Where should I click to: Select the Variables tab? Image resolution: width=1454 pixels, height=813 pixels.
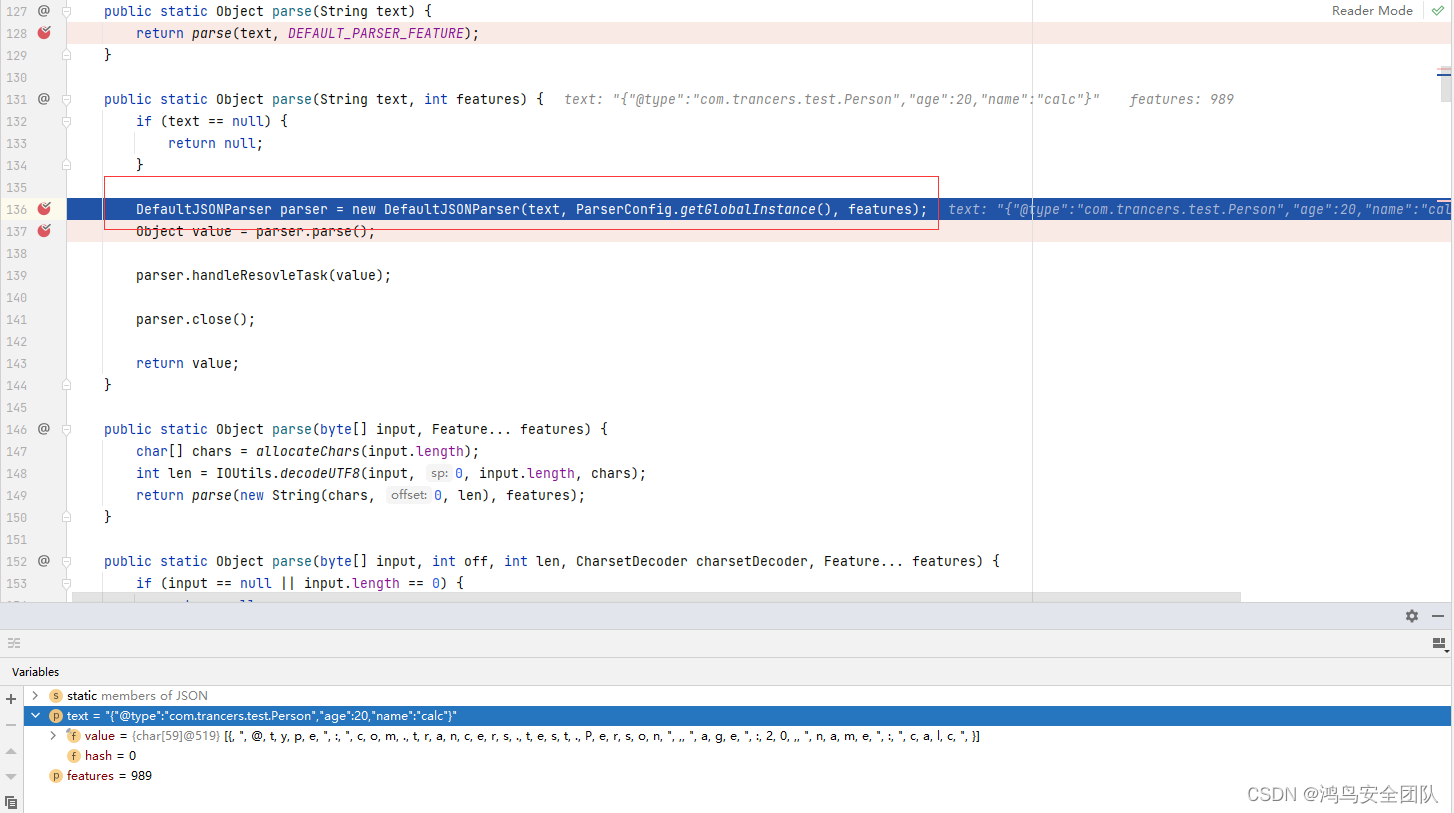click(35, 672)
